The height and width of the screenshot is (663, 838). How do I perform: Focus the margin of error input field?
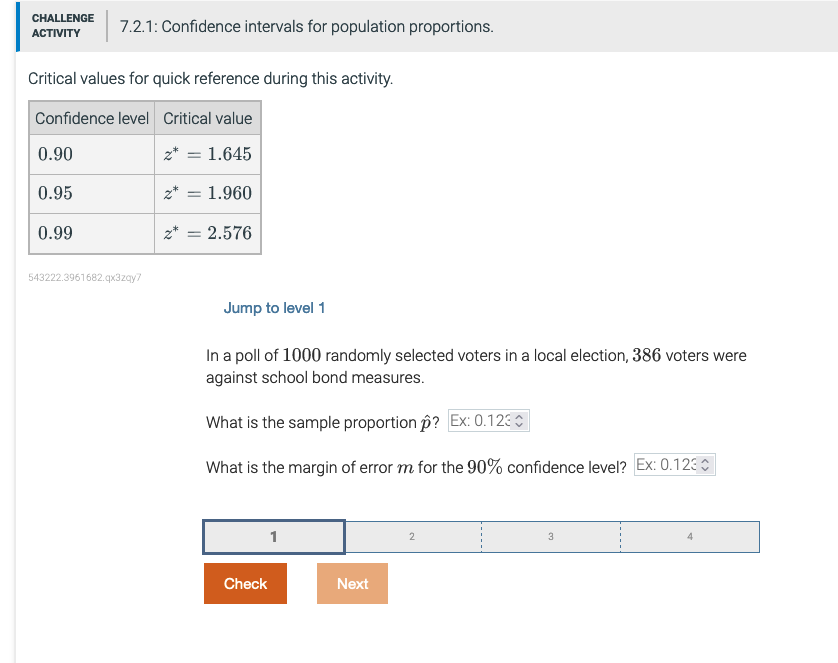(674, 465)
